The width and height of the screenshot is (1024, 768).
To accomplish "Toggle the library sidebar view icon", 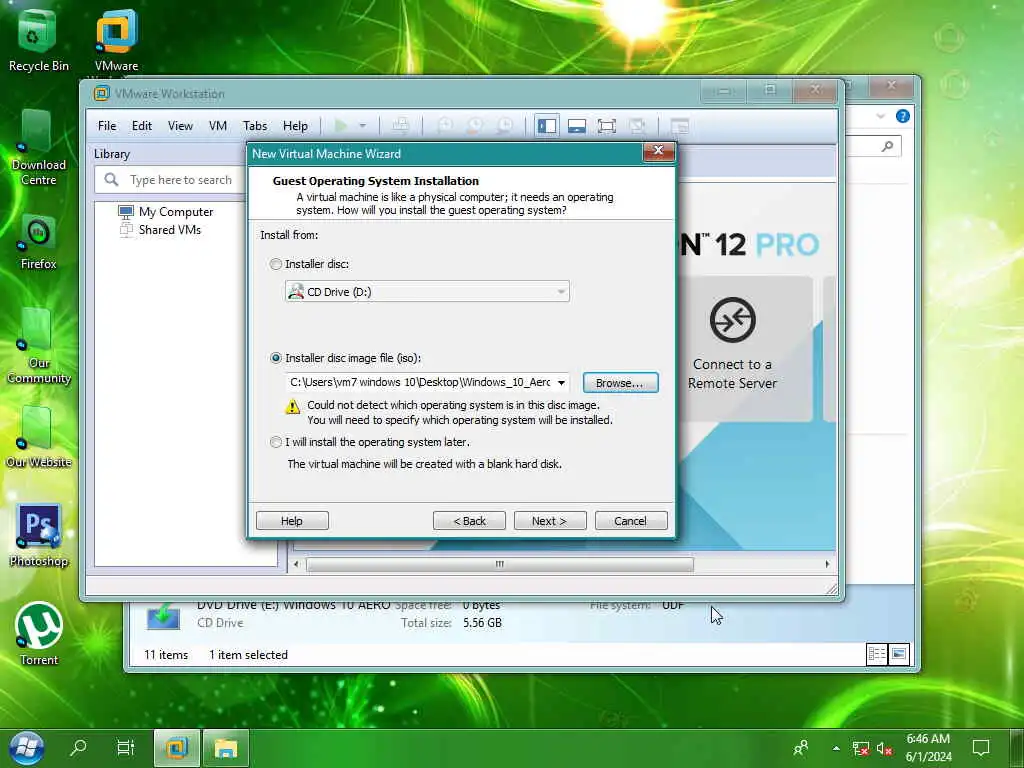I will click(547, 125).
